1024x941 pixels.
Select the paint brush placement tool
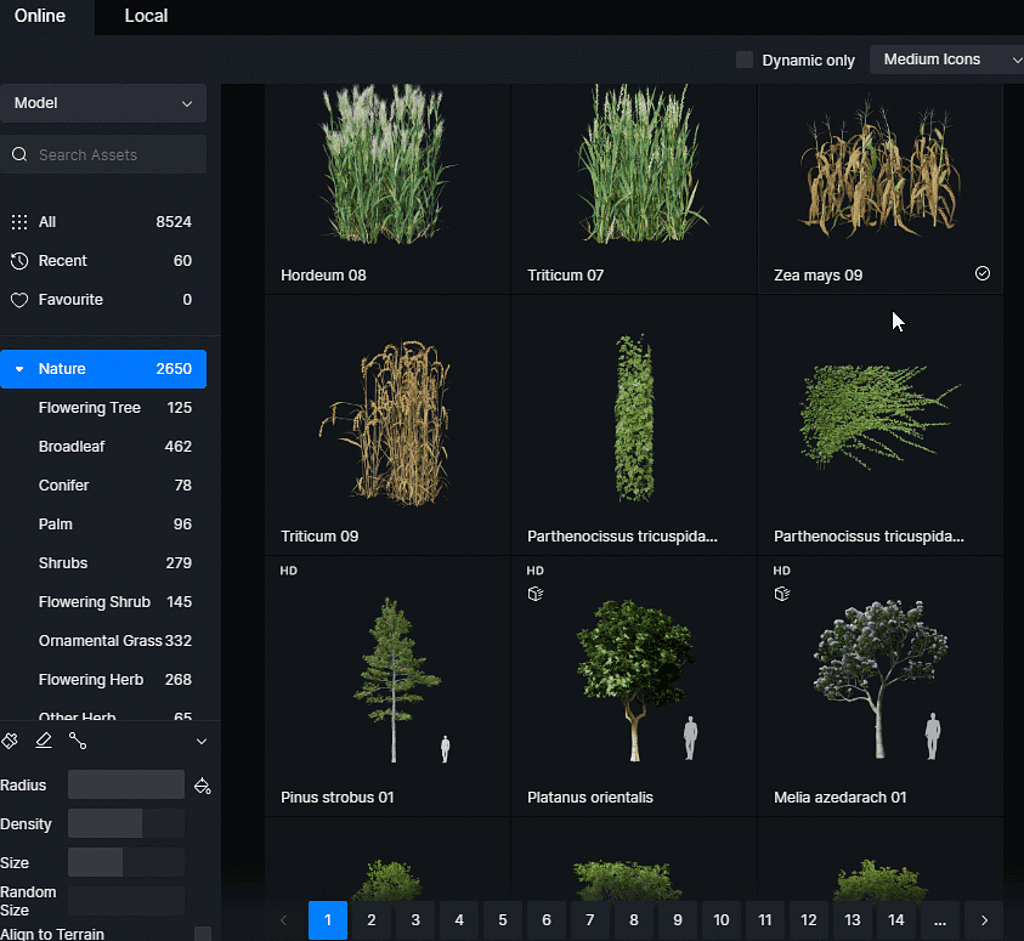pyautogui.click(x=10, y=741)
